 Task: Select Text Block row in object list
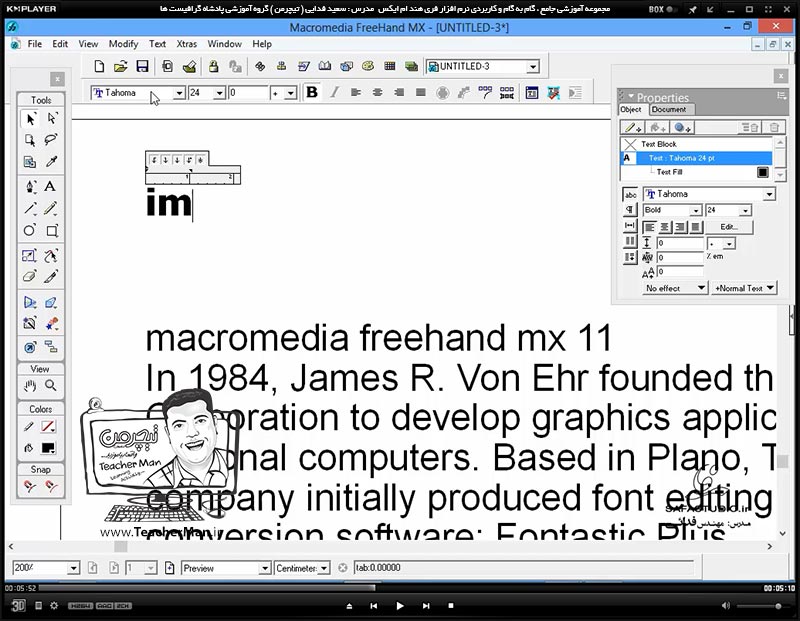(x=696, y=144)
